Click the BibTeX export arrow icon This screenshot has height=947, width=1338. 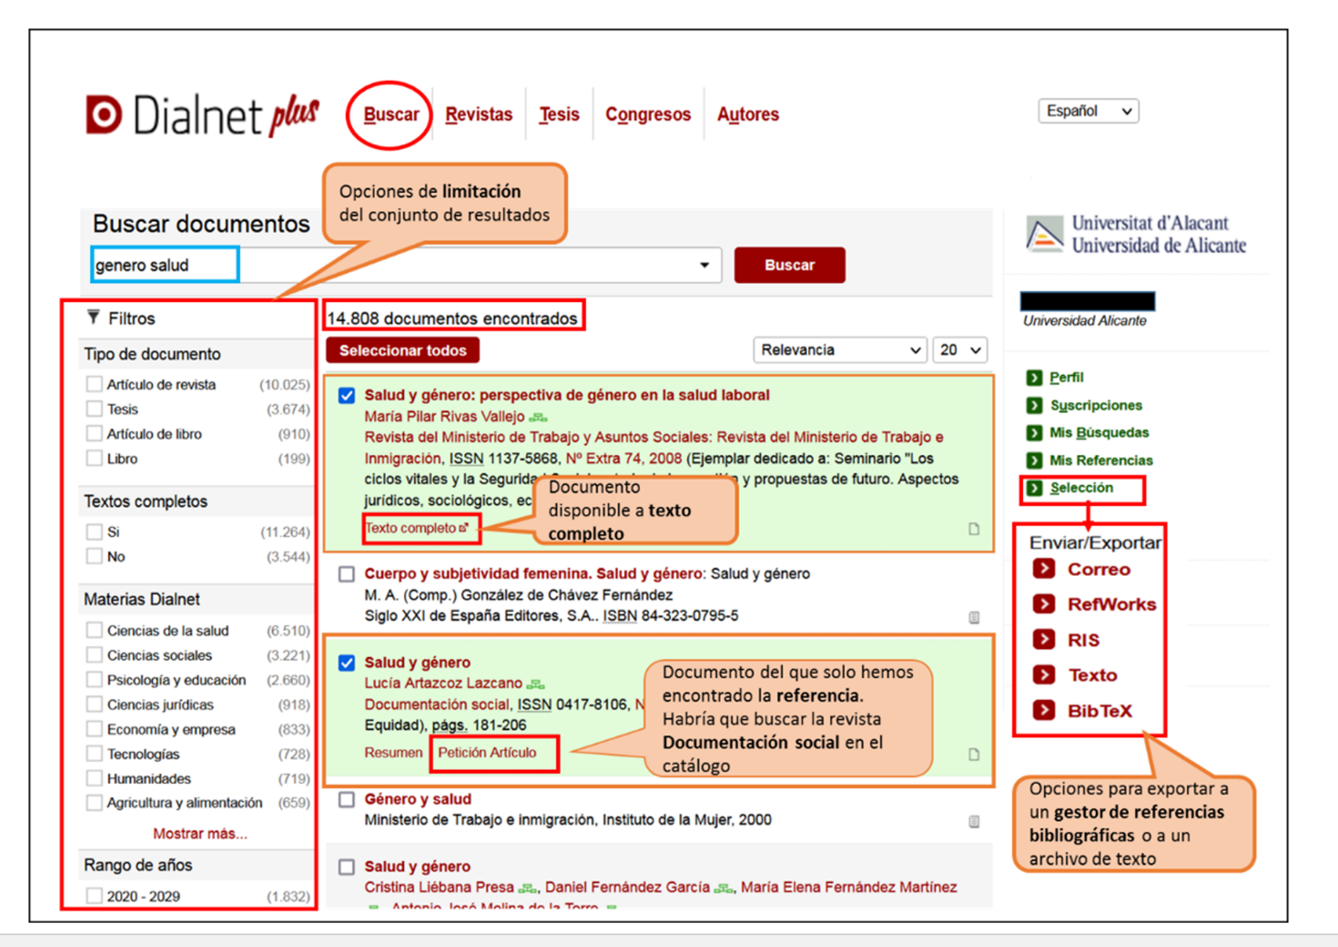(1044, 711)
